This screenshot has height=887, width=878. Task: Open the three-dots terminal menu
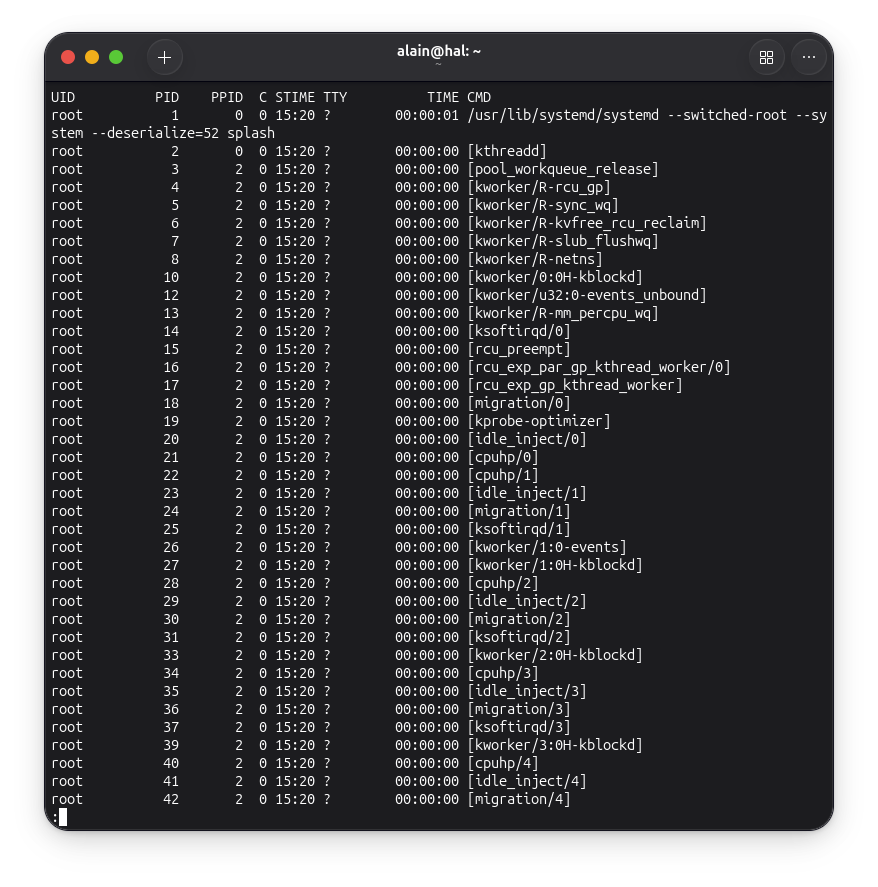pyautogui.click(x=809, y=57)
